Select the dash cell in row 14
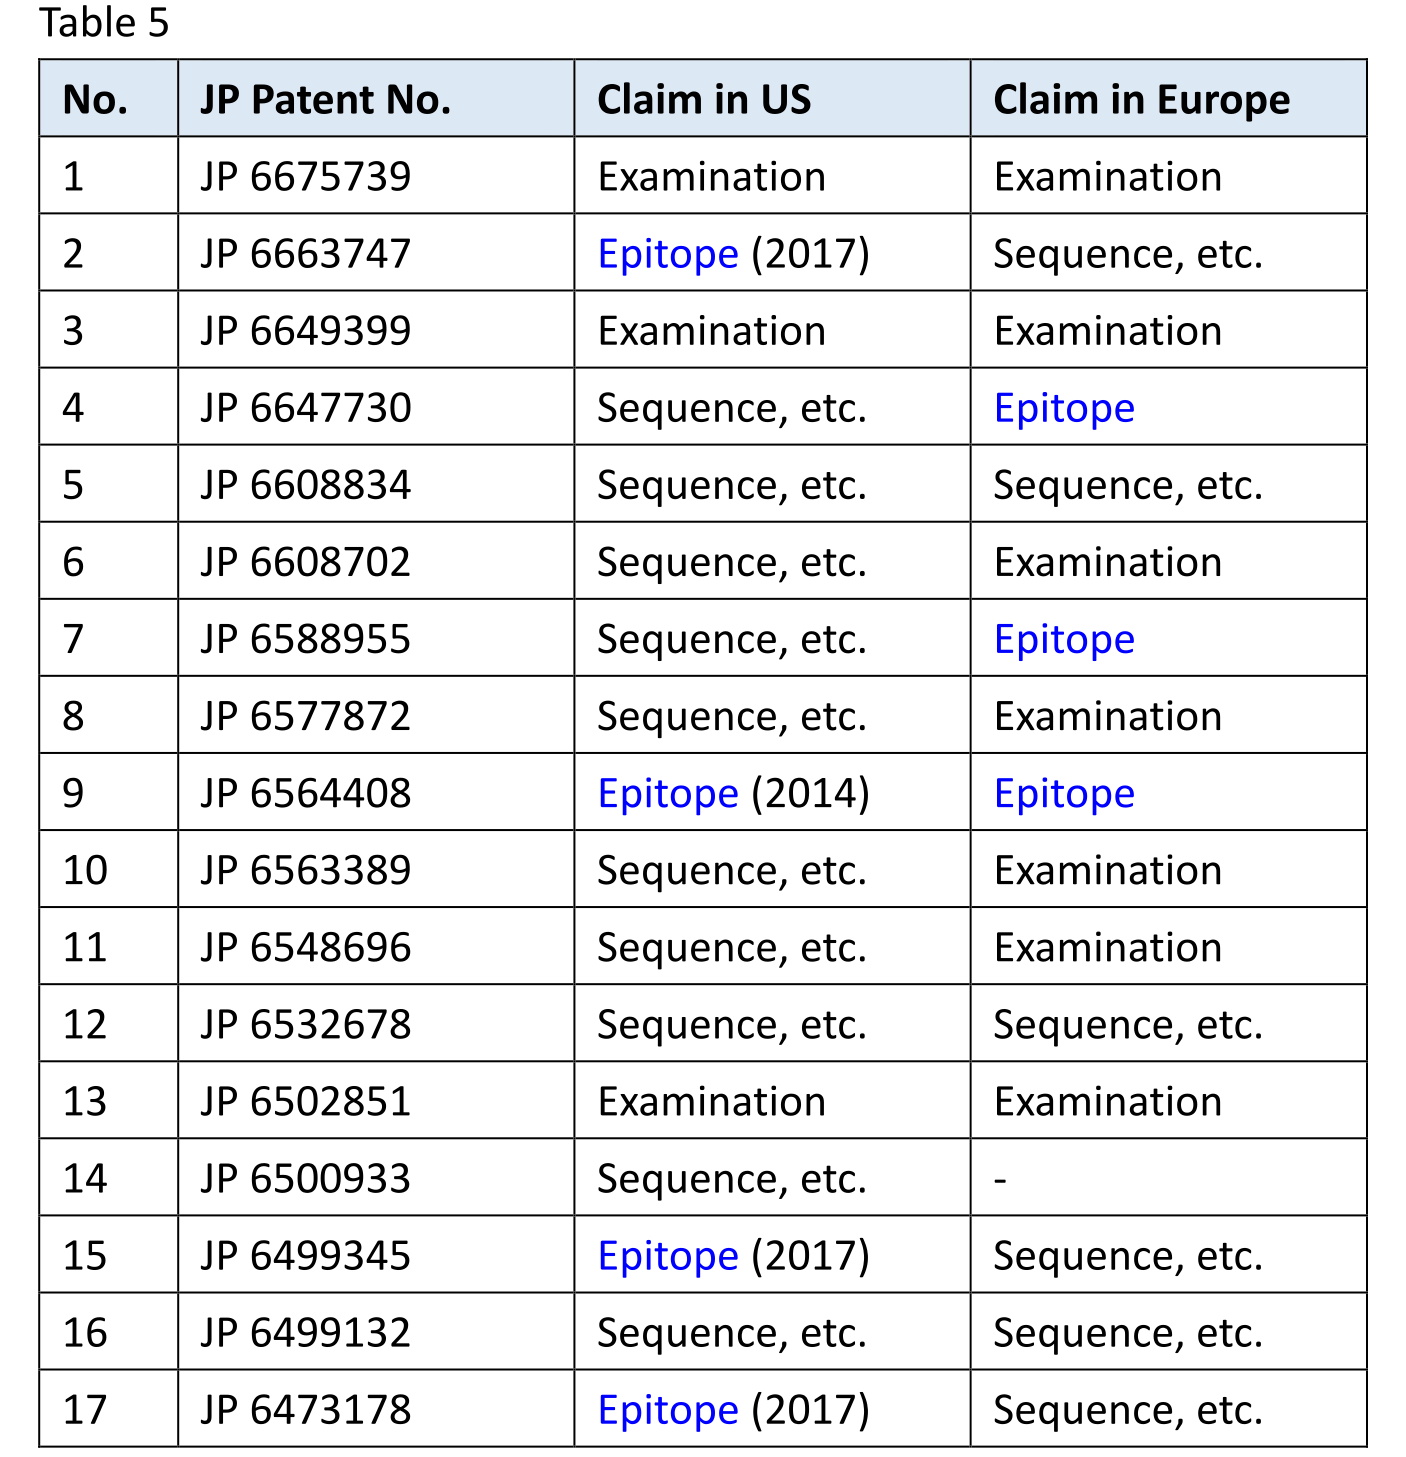 tap(1168, 1179)
